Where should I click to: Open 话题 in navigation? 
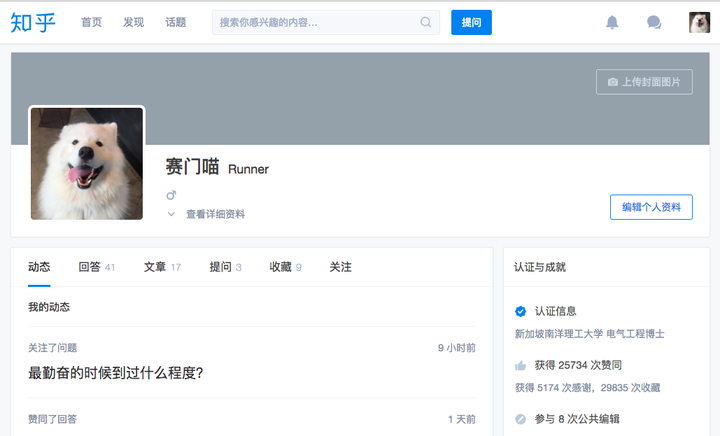point(175,22)
